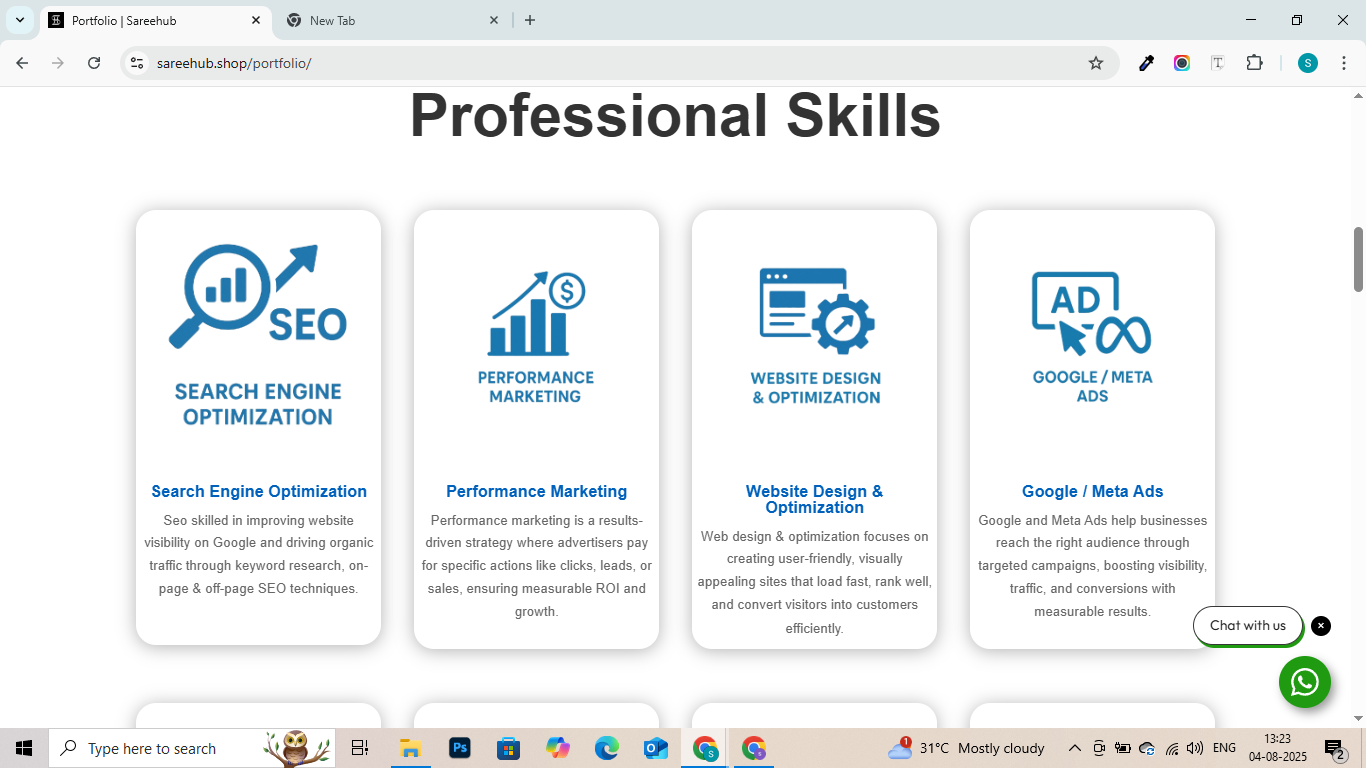Click the address bar URL field
Screen dimensions: 1366x768
click(600, 63)
